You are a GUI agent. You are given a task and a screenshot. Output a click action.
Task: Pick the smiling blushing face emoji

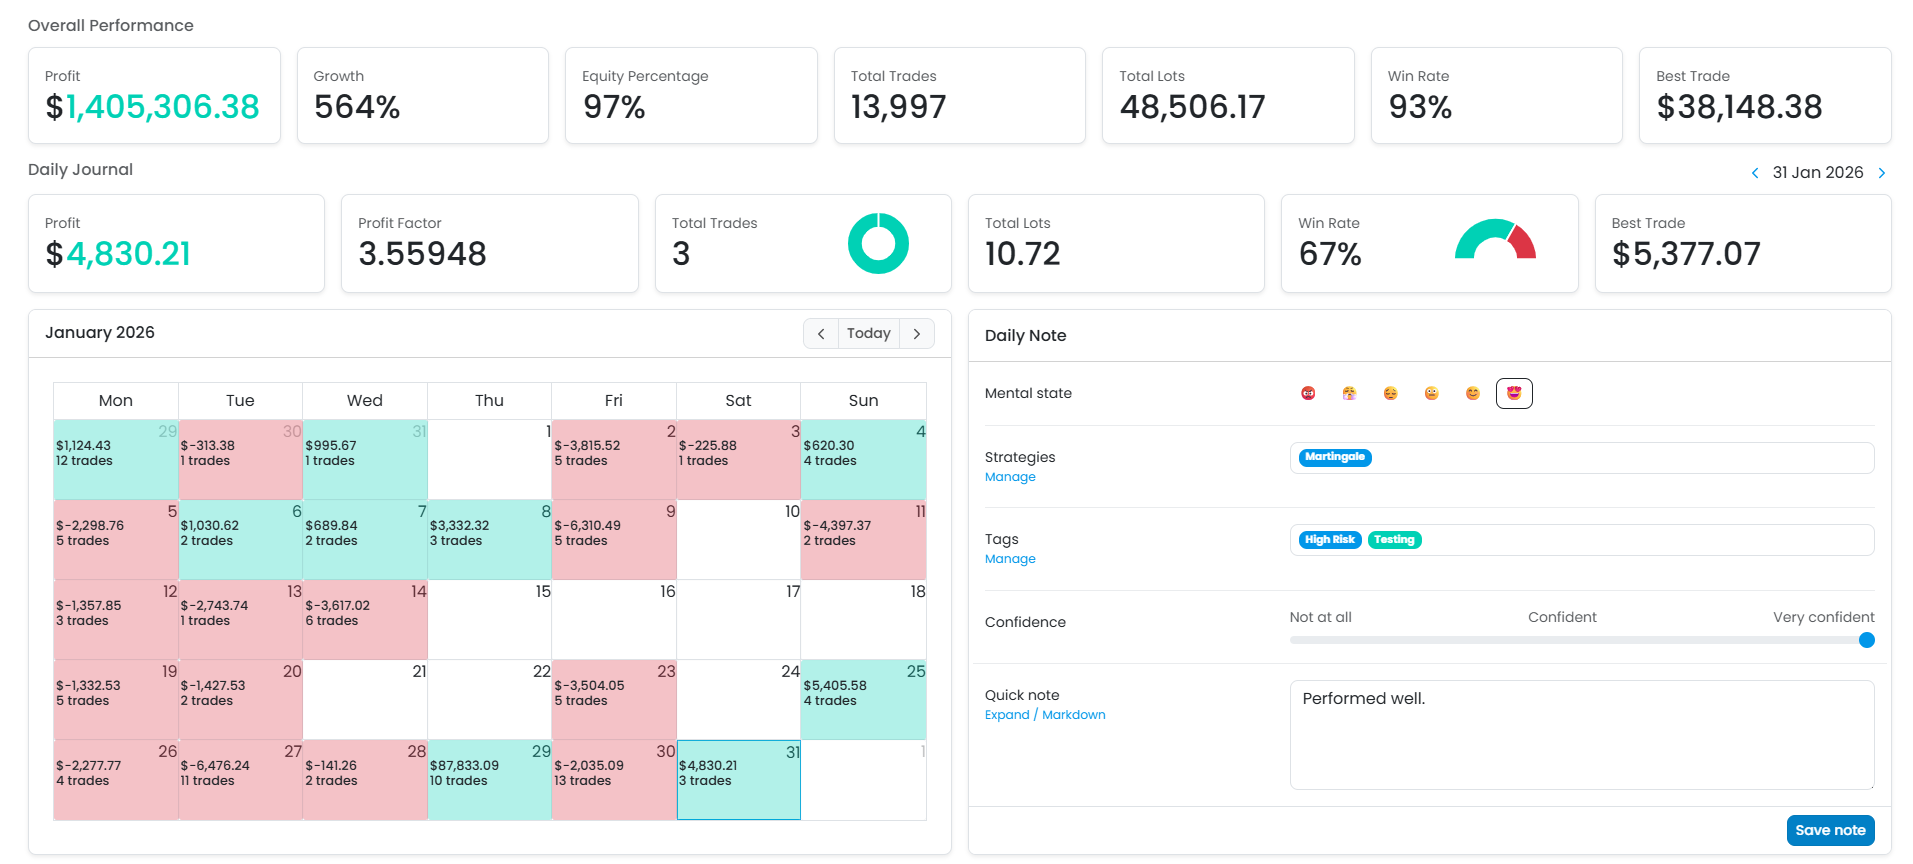click(x=1472, y=393)
